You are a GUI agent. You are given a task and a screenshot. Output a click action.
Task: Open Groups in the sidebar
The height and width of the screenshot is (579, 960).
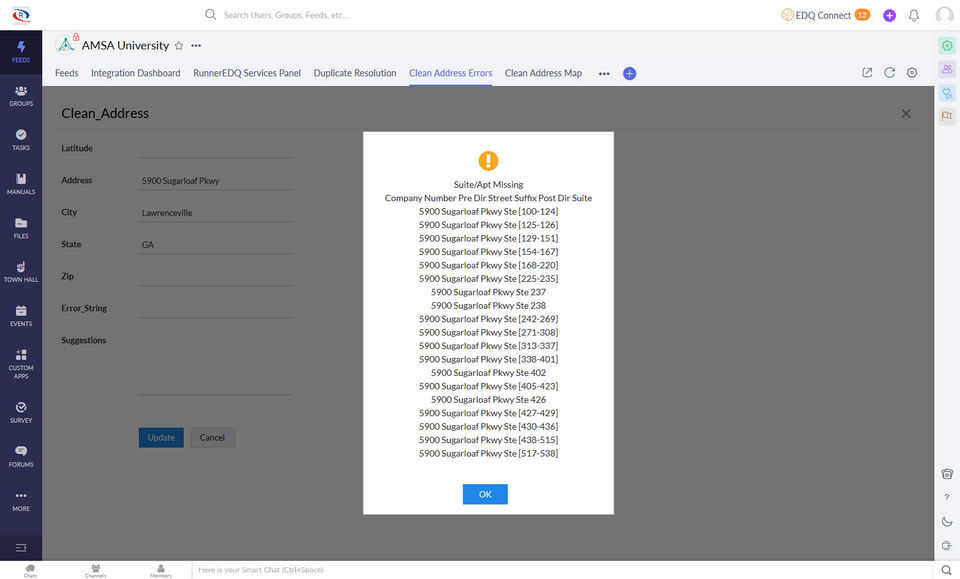pos(21,96)
